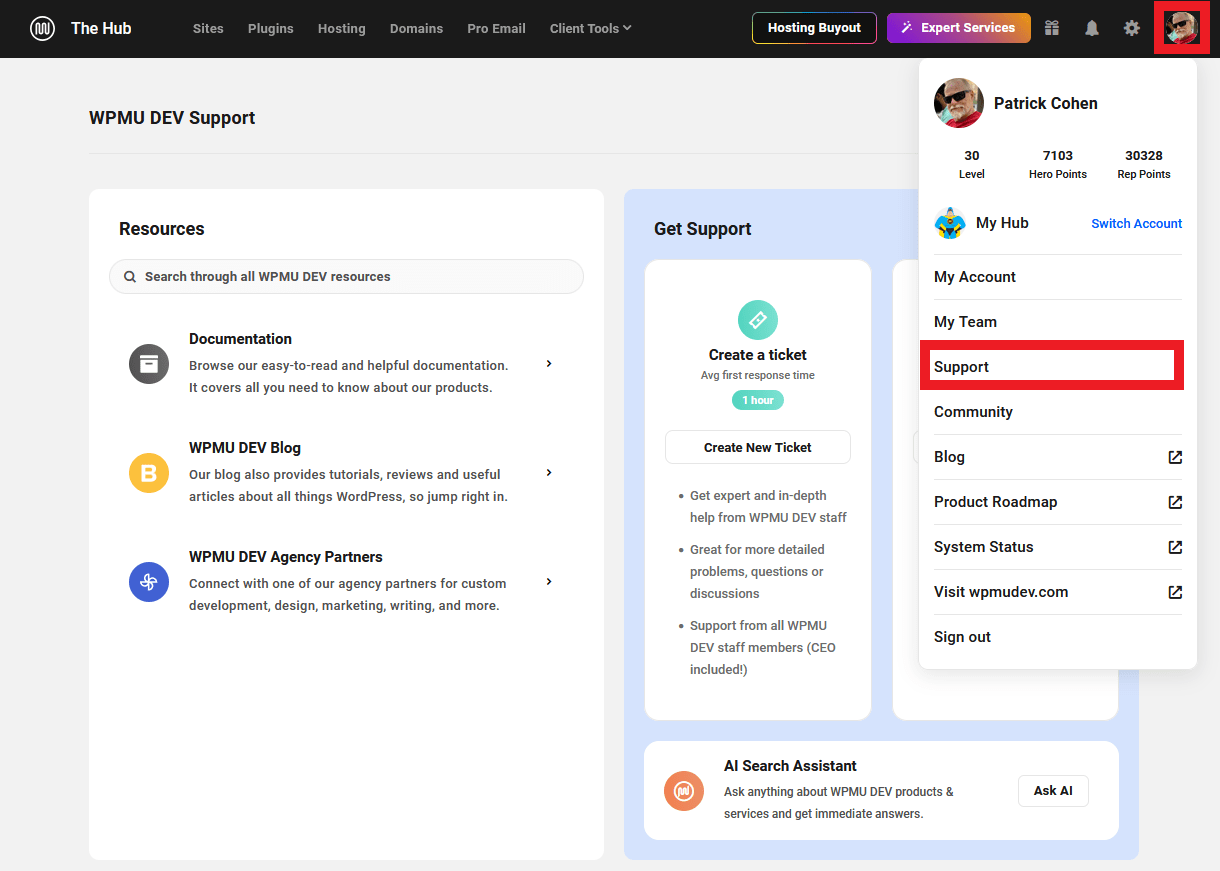
Task: Click the AI Search Assistant heading
Action: (x=790, y=766)
